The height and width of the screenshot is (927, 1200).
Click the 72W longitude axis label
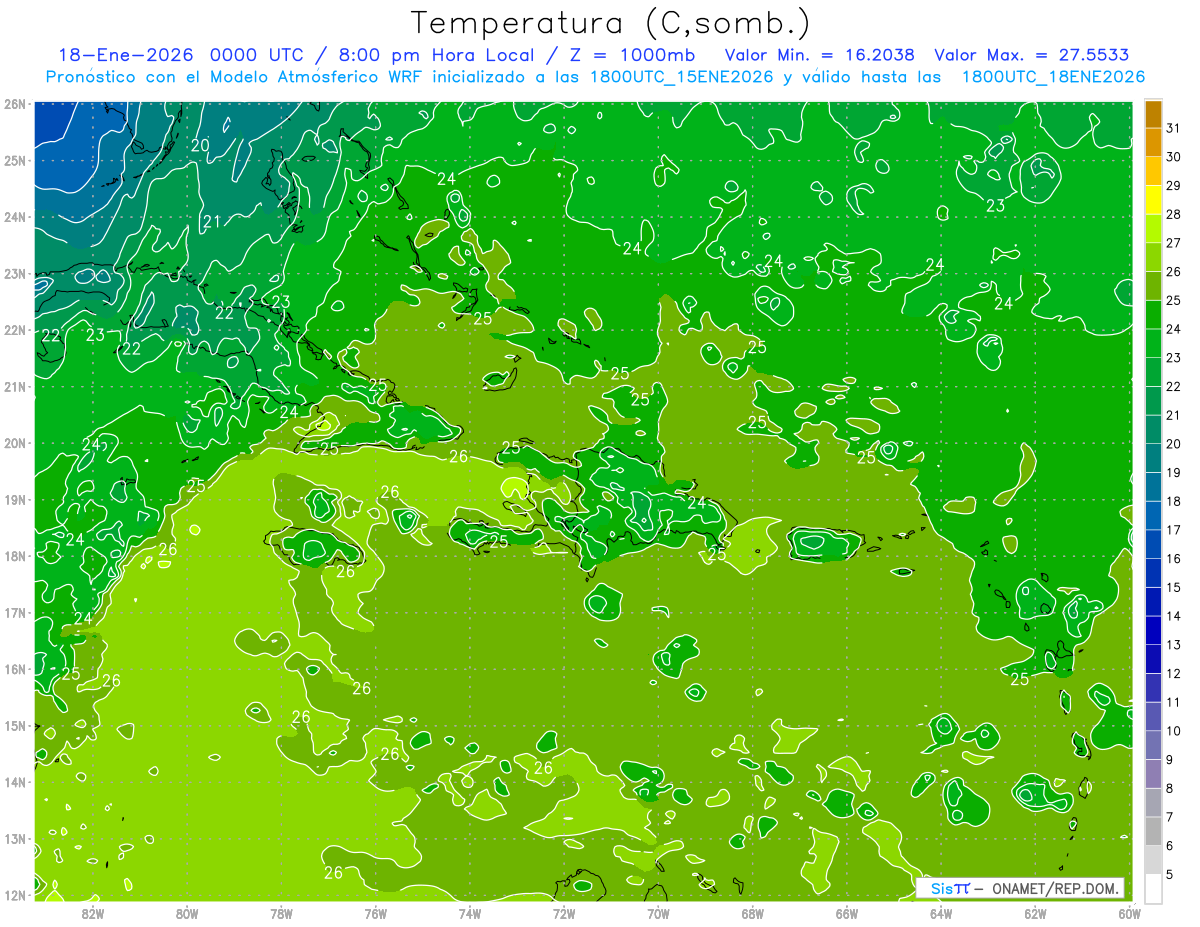click(x=564, y=912)
